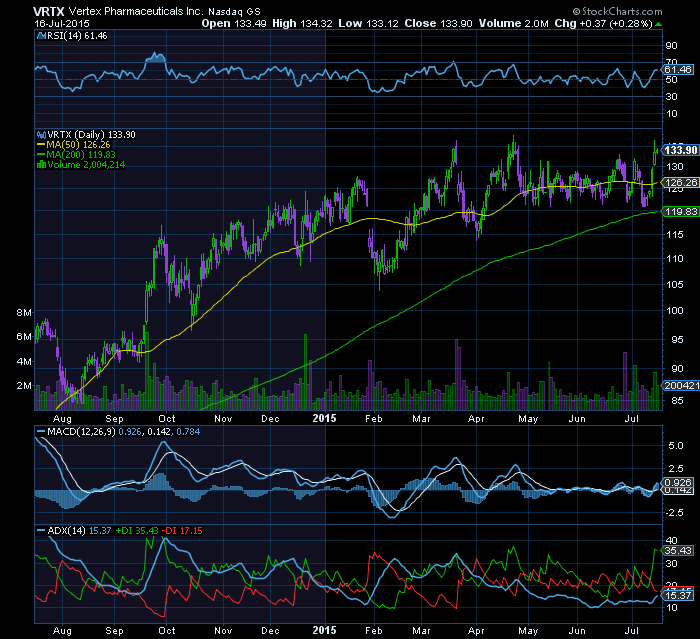This screenshot has width=700, height=639.
Task: Click the Oct label under price chart
Action: coord(167,418)
